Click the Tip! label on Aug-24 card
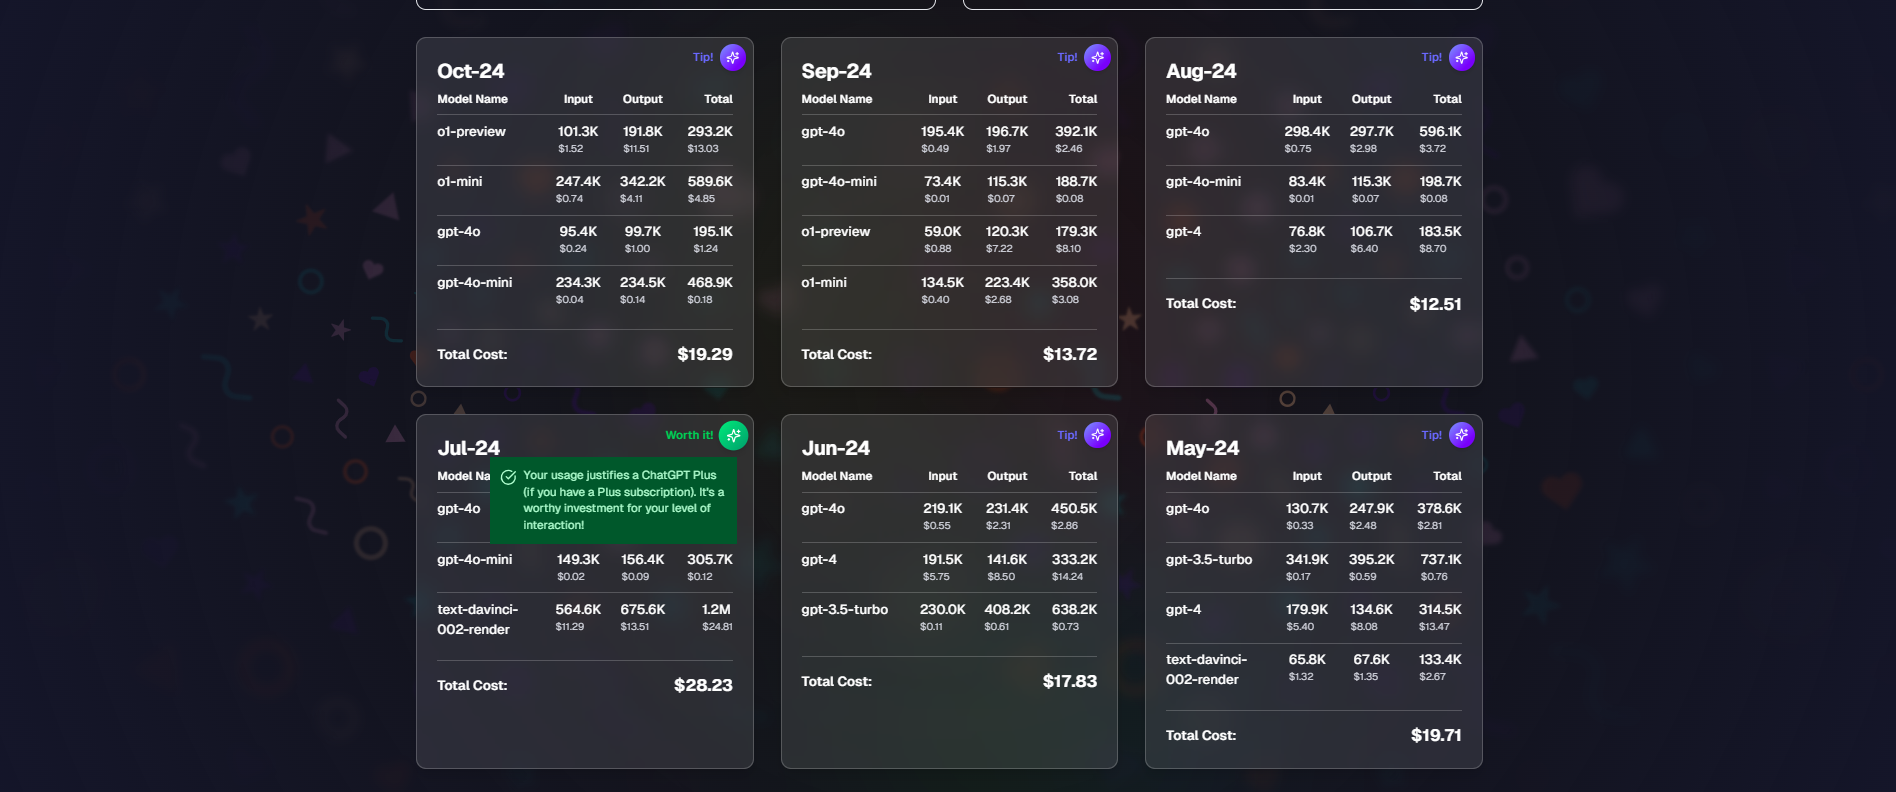 [1432, 57]
